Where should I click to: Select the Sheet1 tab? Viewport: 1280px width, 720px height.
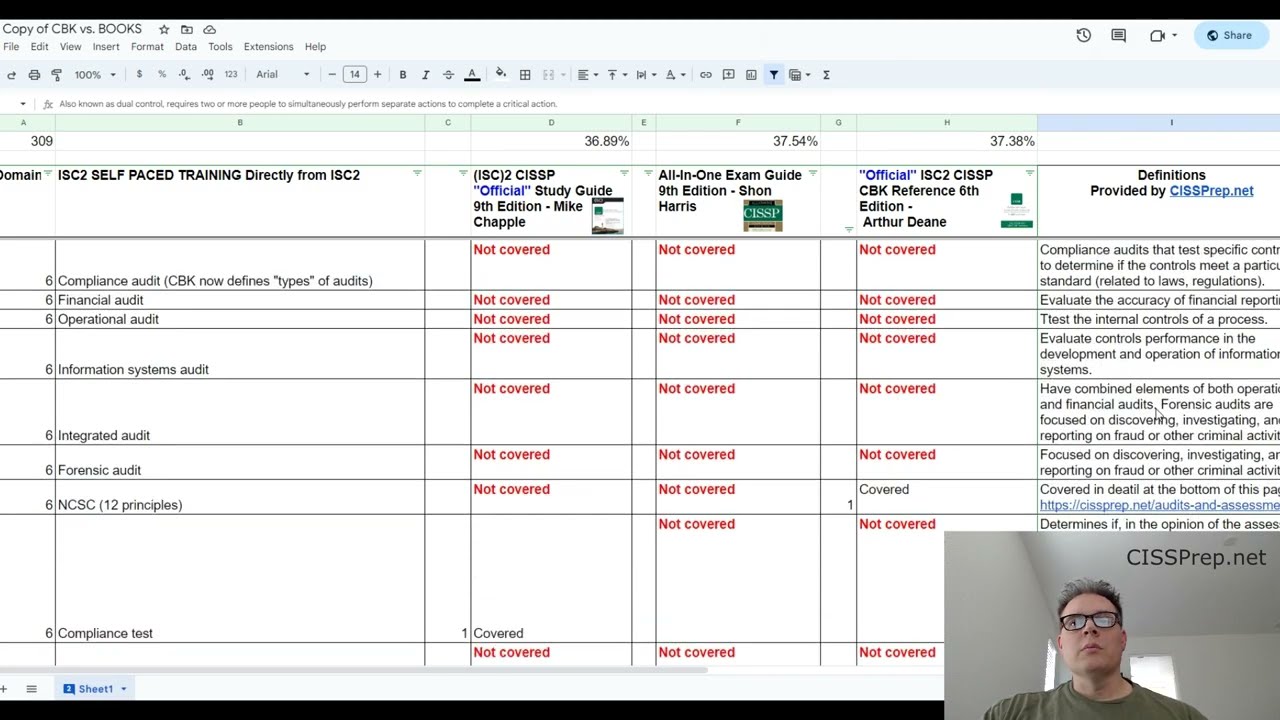pos(95,689)
